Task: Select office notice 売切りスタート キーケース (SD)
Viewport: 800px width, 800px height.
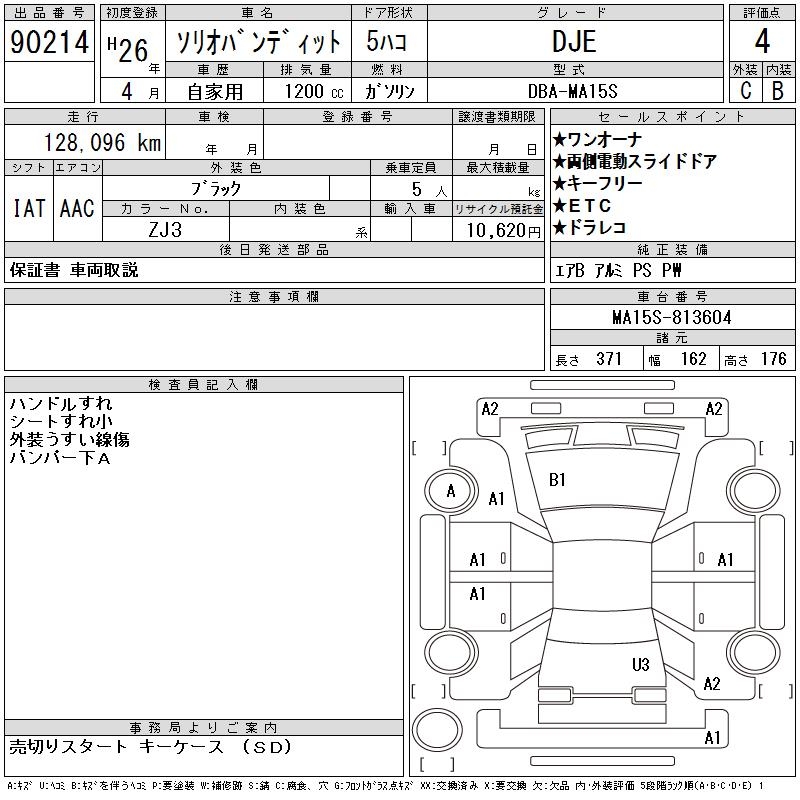Action: [151, 747]
